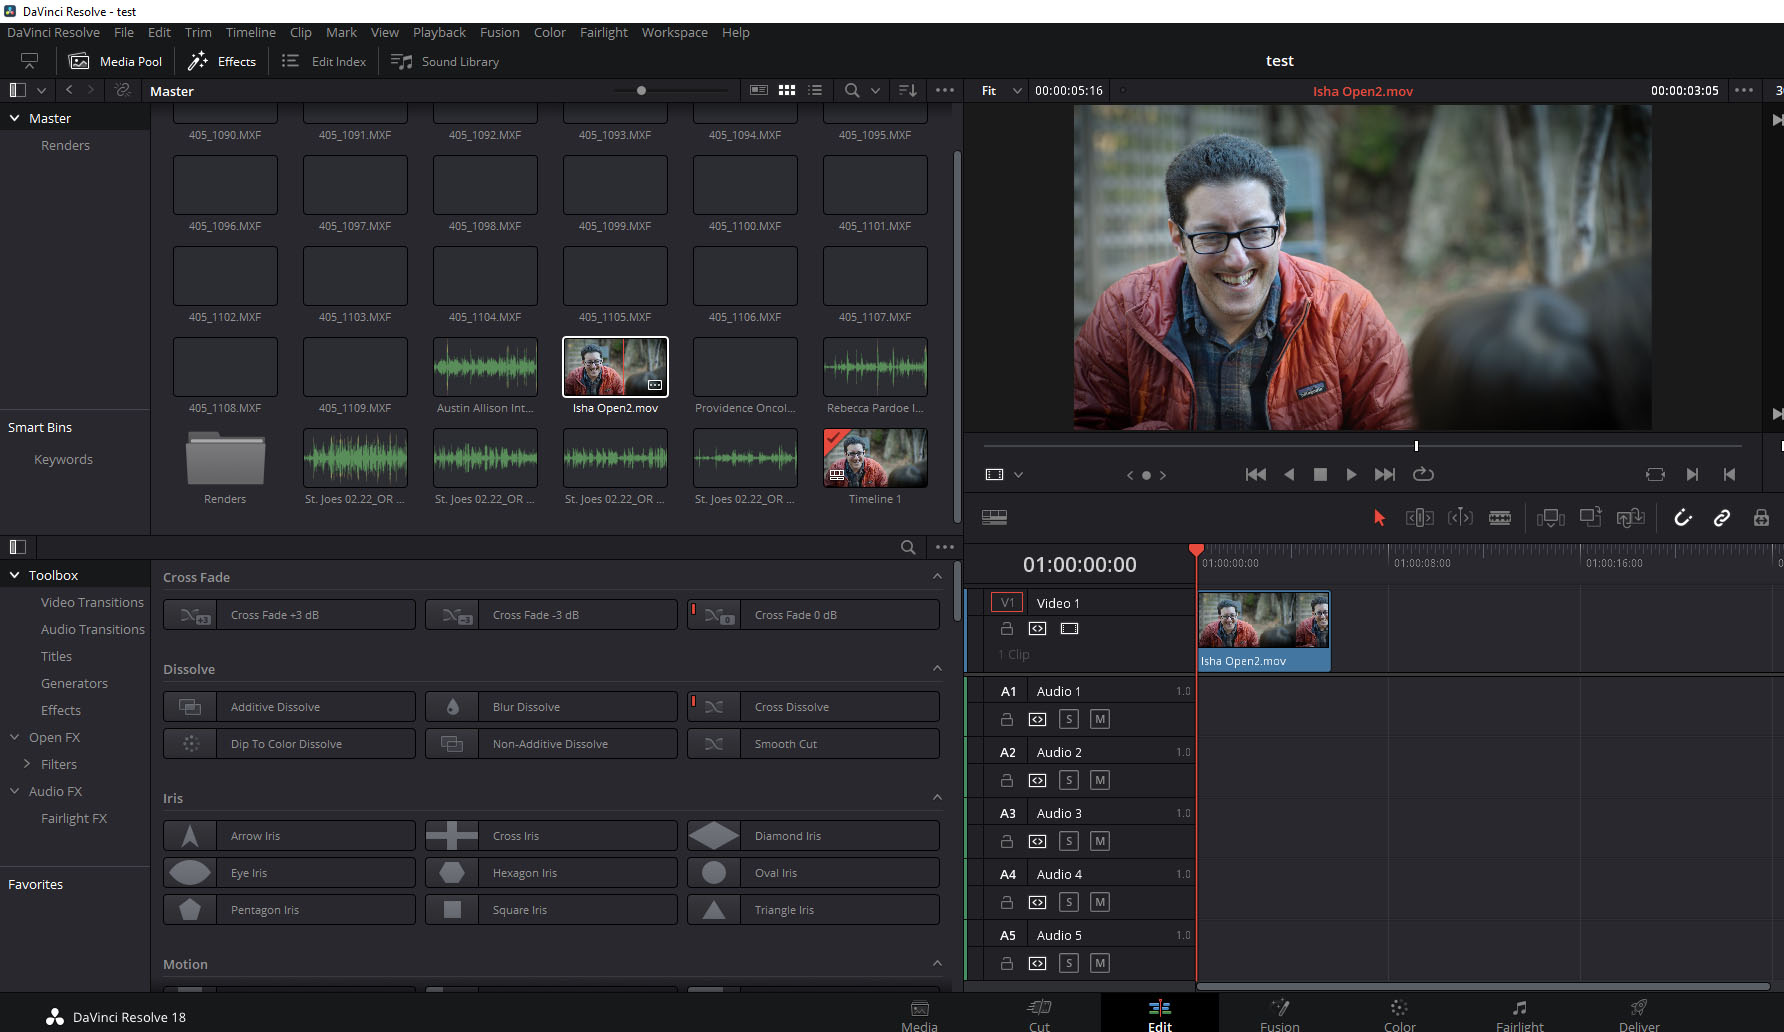Screen dimensions: 1784x1032
Task: Collapse the Cross Fade section
Action: (x=937, y=576)
